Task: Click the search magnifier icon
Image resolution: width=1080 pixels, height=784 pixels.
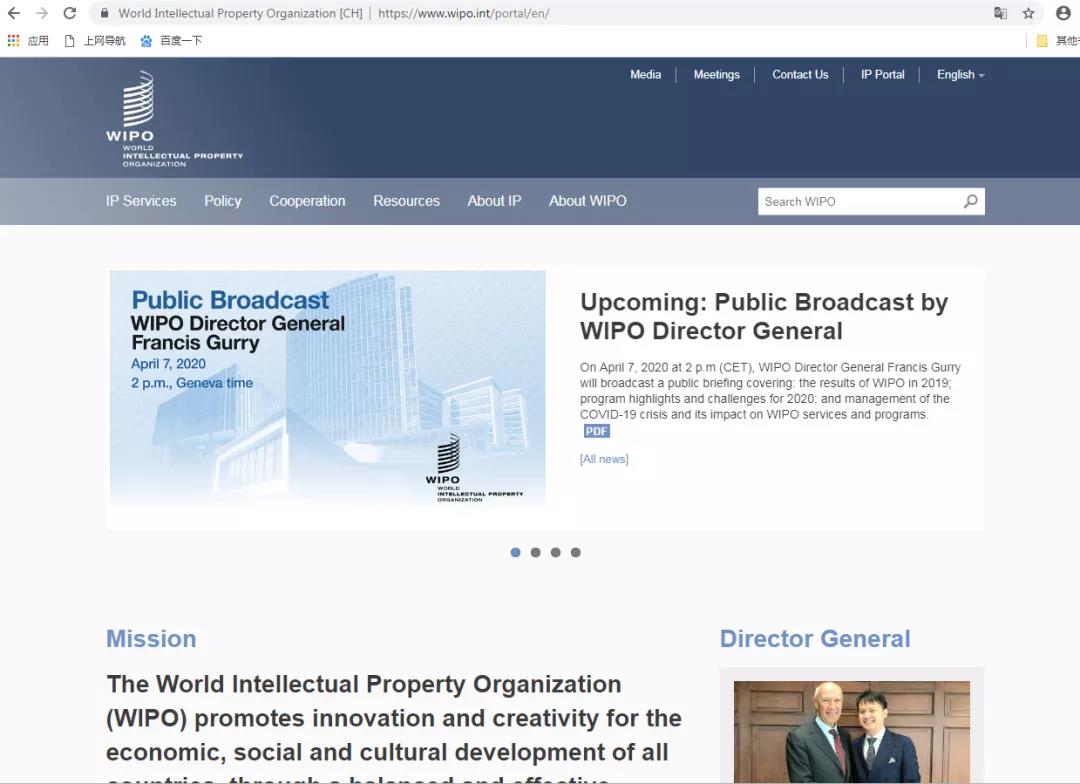Action: (x=970, y=201)
